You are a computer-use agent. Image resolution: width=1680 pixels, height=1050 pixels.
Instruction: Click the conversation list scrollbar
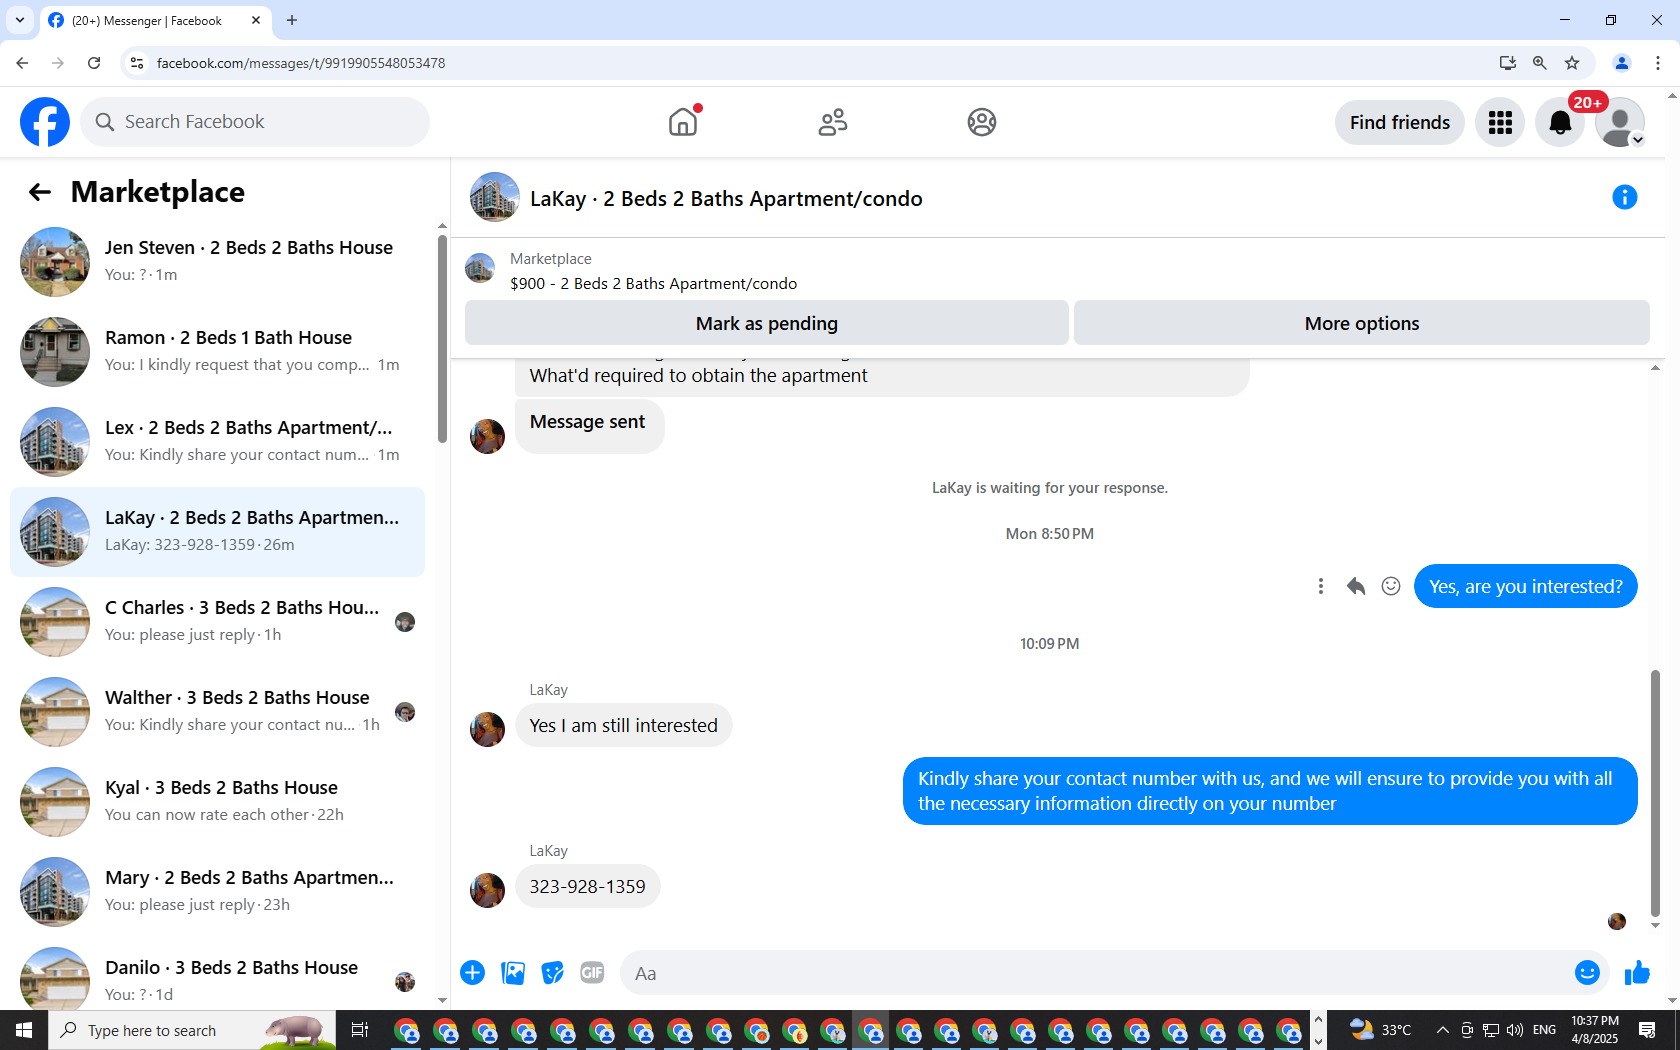click(442, 339)
